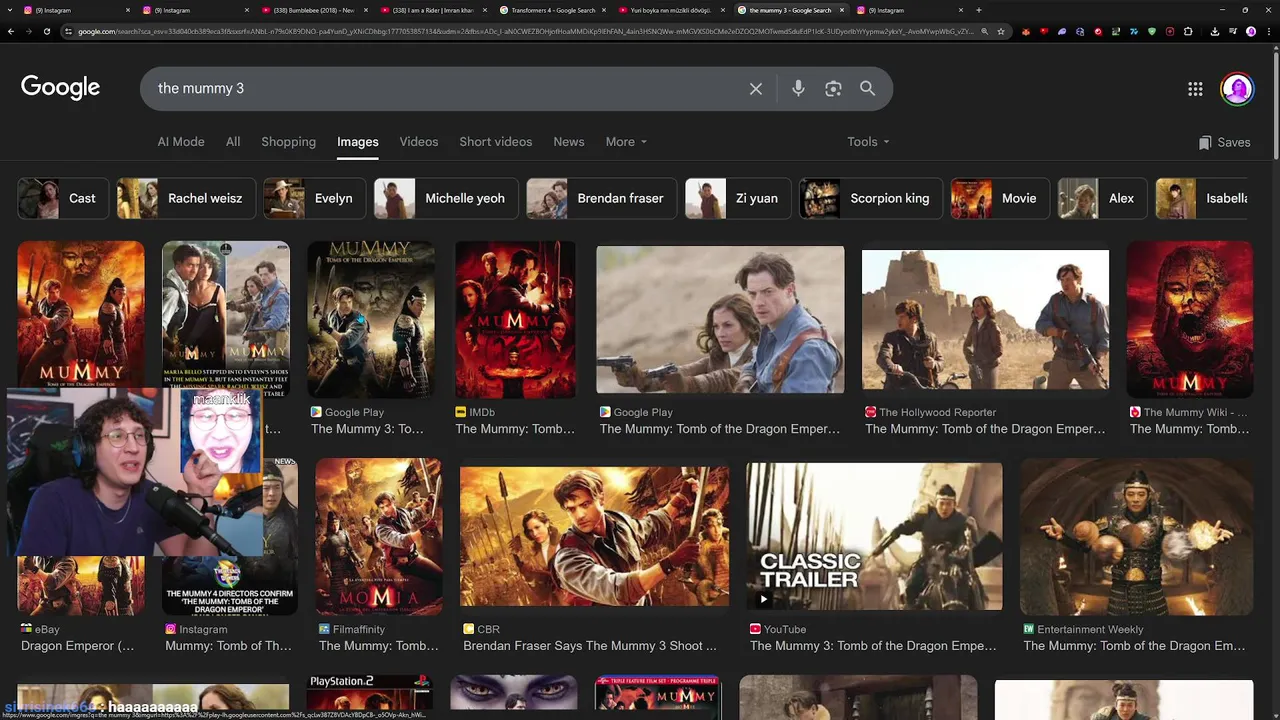1280x720 pixels.
Task: Go back with the browser back arrow
Action: tap(11, 31)
